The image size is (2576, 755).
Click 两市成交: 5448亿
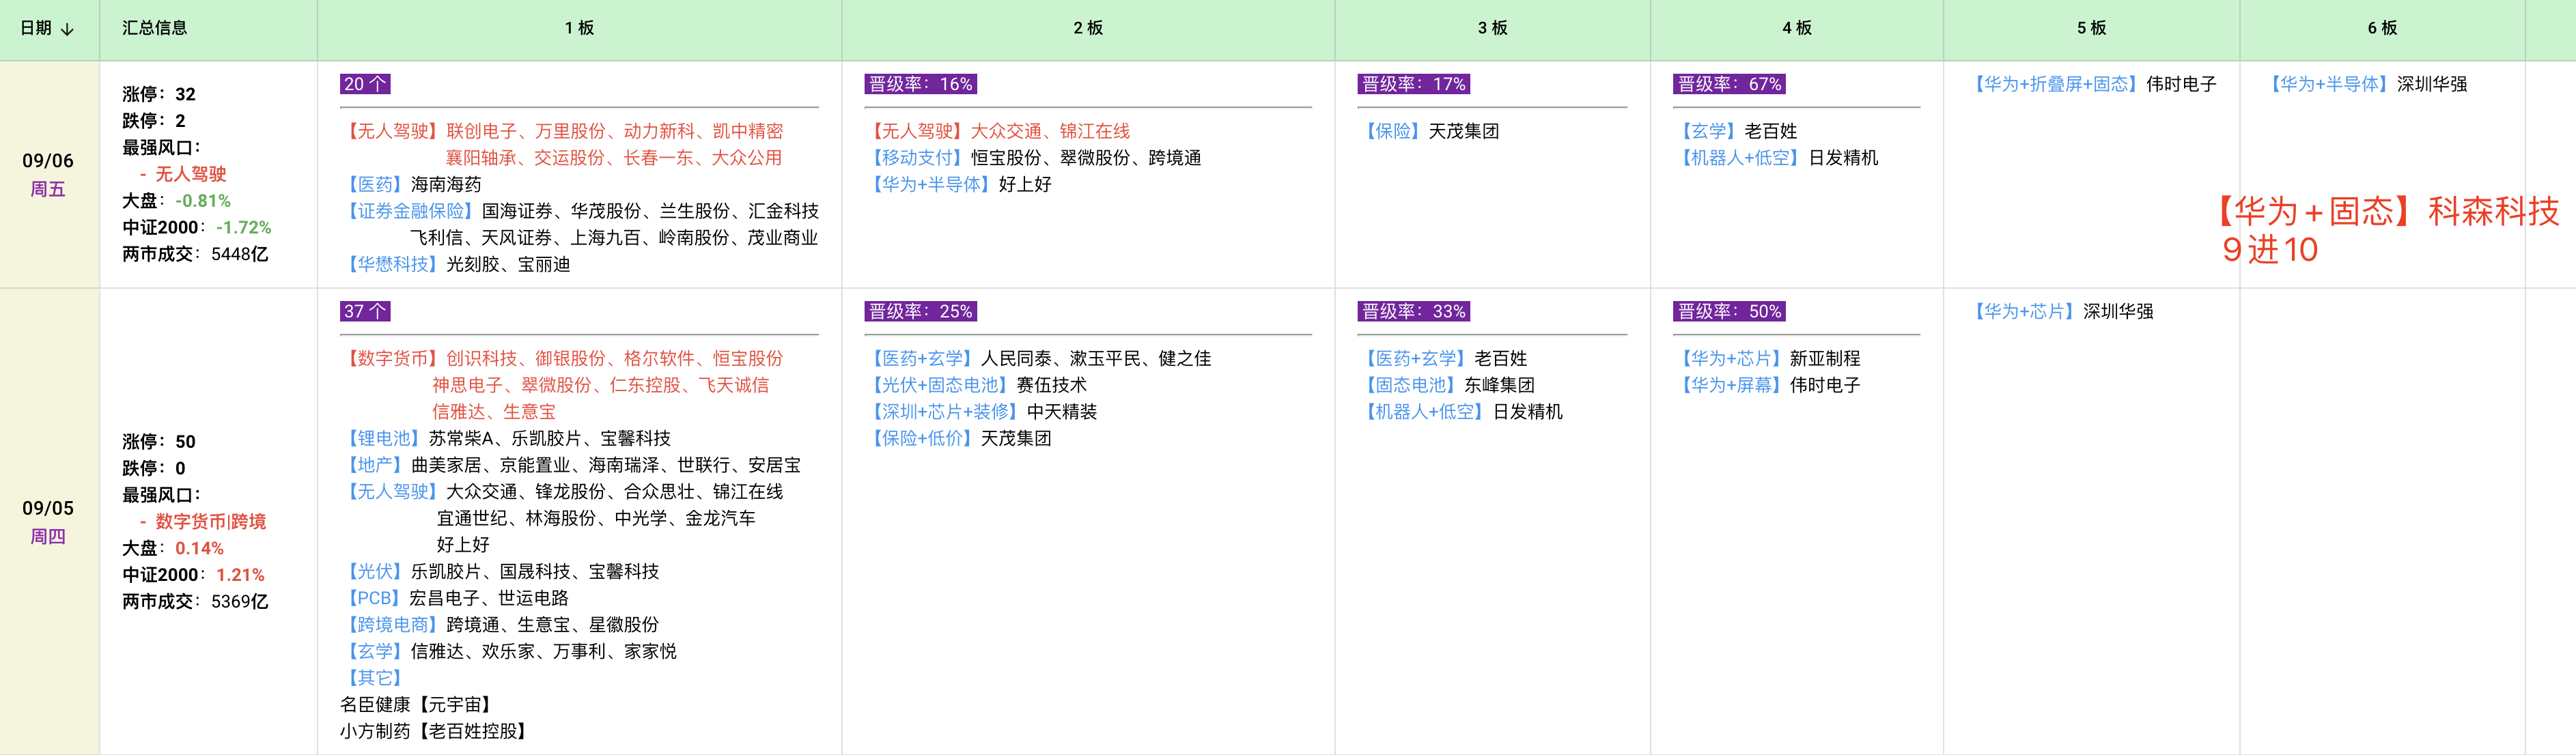tap(195, 254)
